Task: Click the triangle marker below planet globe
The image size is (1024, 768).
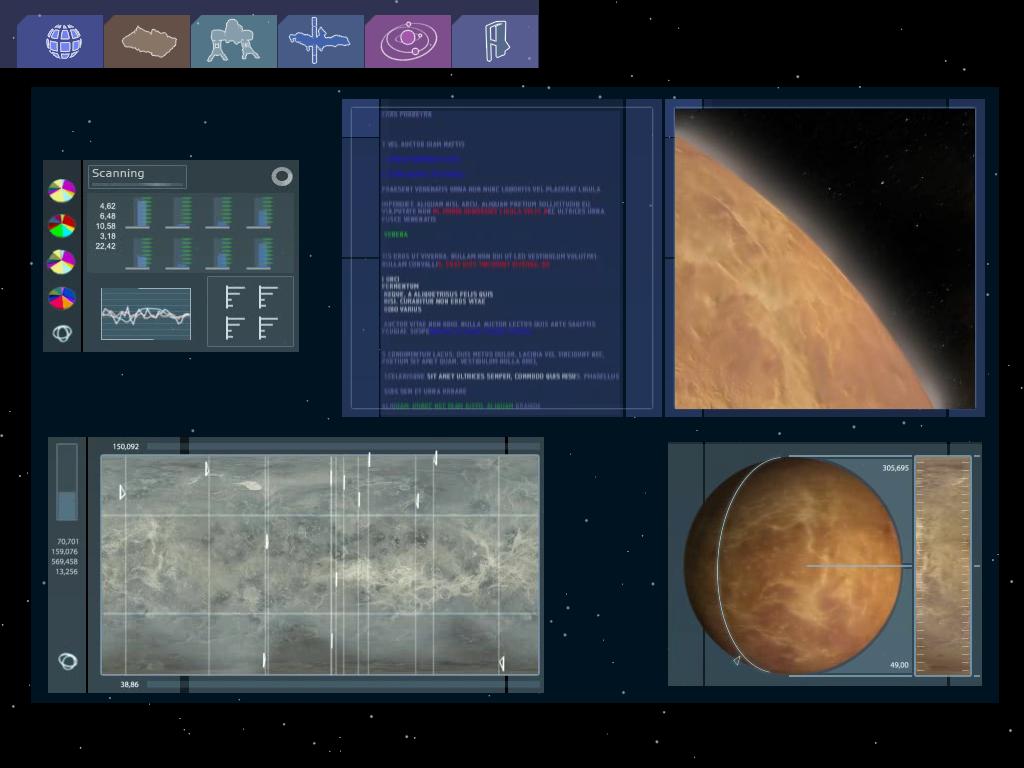Action: coord(737,661)
